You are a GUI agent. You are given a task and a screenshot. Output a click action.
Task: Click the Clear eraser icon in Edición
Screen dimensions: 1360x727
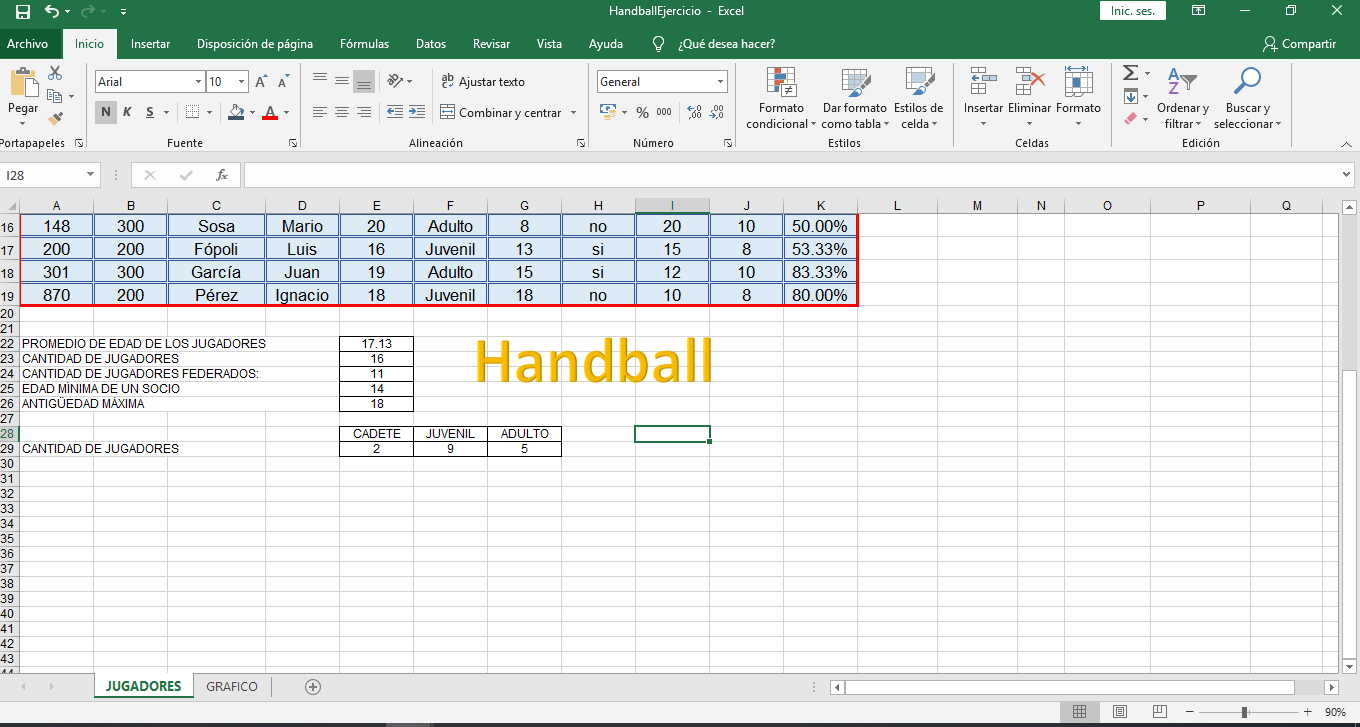click(1130, 119)
